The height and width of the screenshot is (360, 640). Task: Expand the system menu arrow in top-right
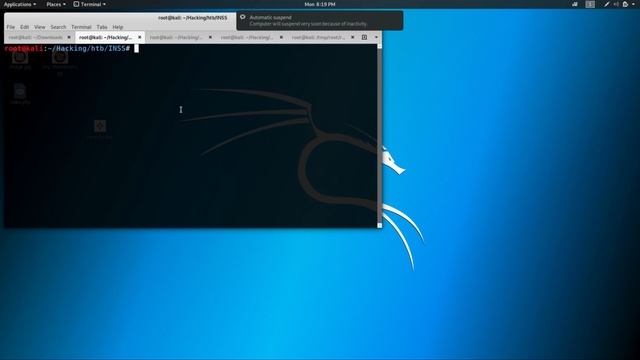(x=633, y=4)
